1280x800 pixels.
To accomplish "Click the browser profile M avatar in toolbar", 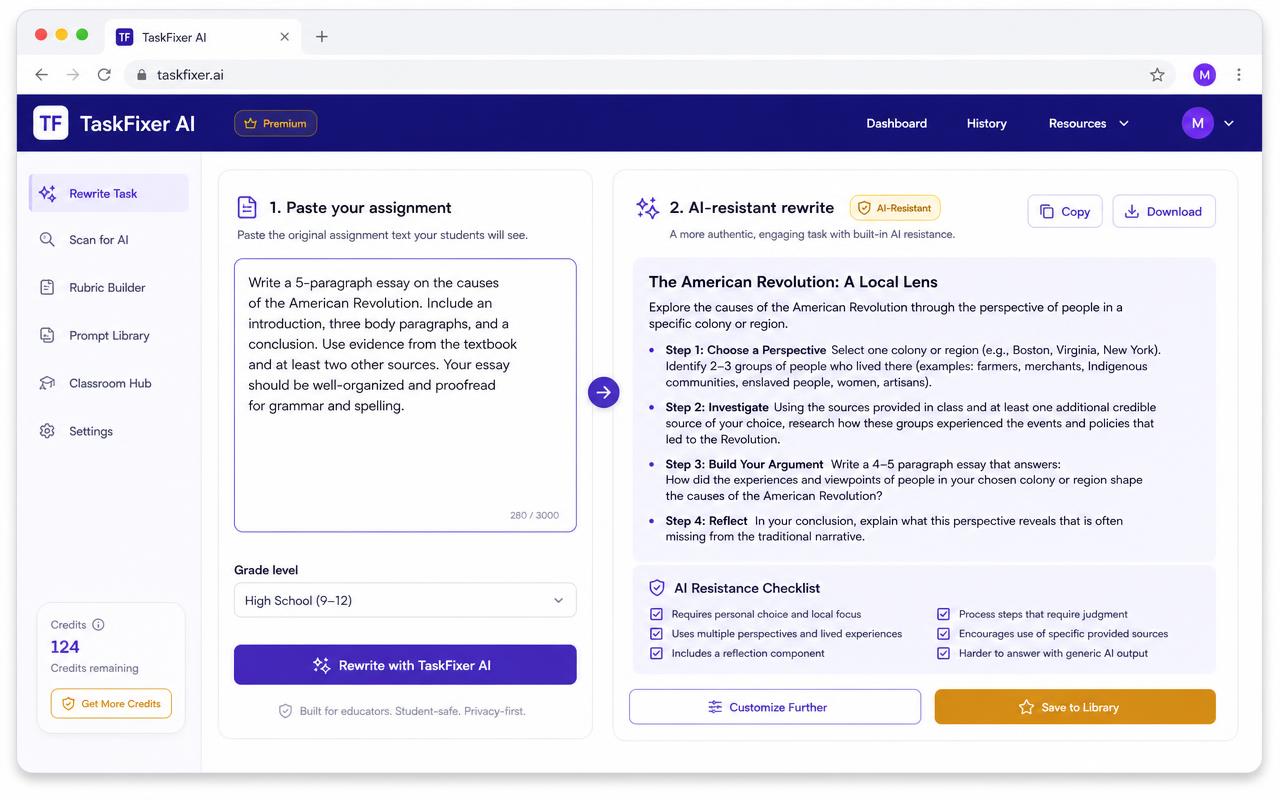I will (1204, 74).
